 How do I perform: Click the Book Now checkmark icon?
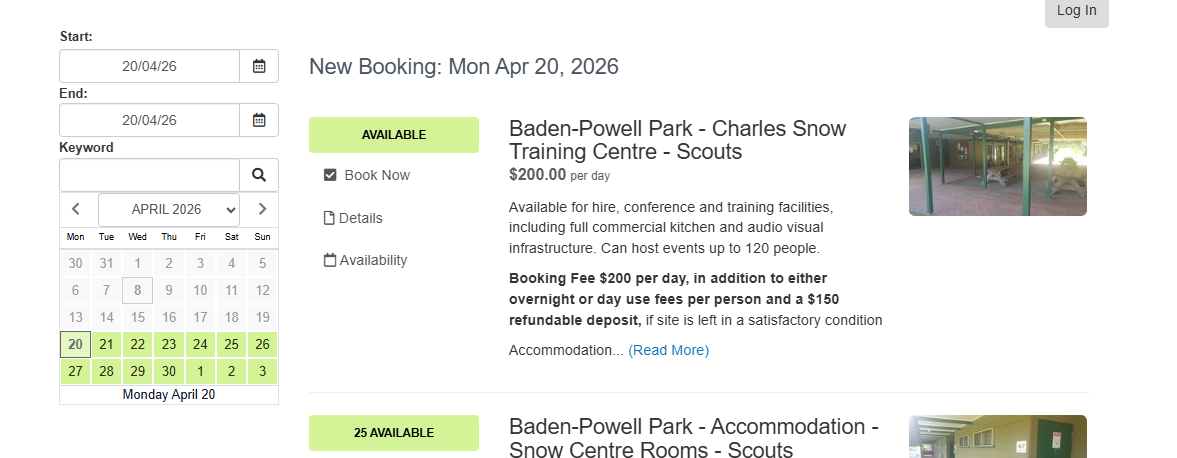click(x=330, y=175)
